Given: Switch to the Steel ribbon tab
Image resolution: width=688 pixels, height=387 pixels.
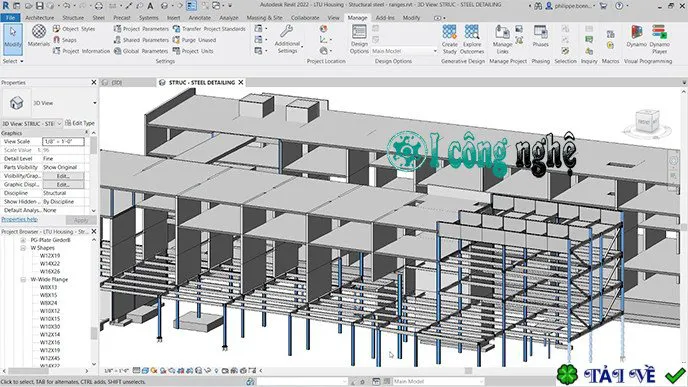Looking at the screenshot, I should tap(98, 18).
